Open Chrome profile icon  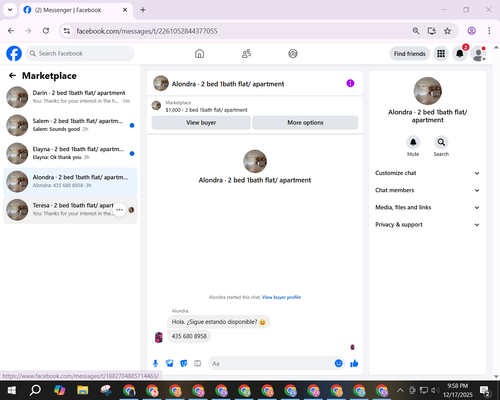pos(471,31)
